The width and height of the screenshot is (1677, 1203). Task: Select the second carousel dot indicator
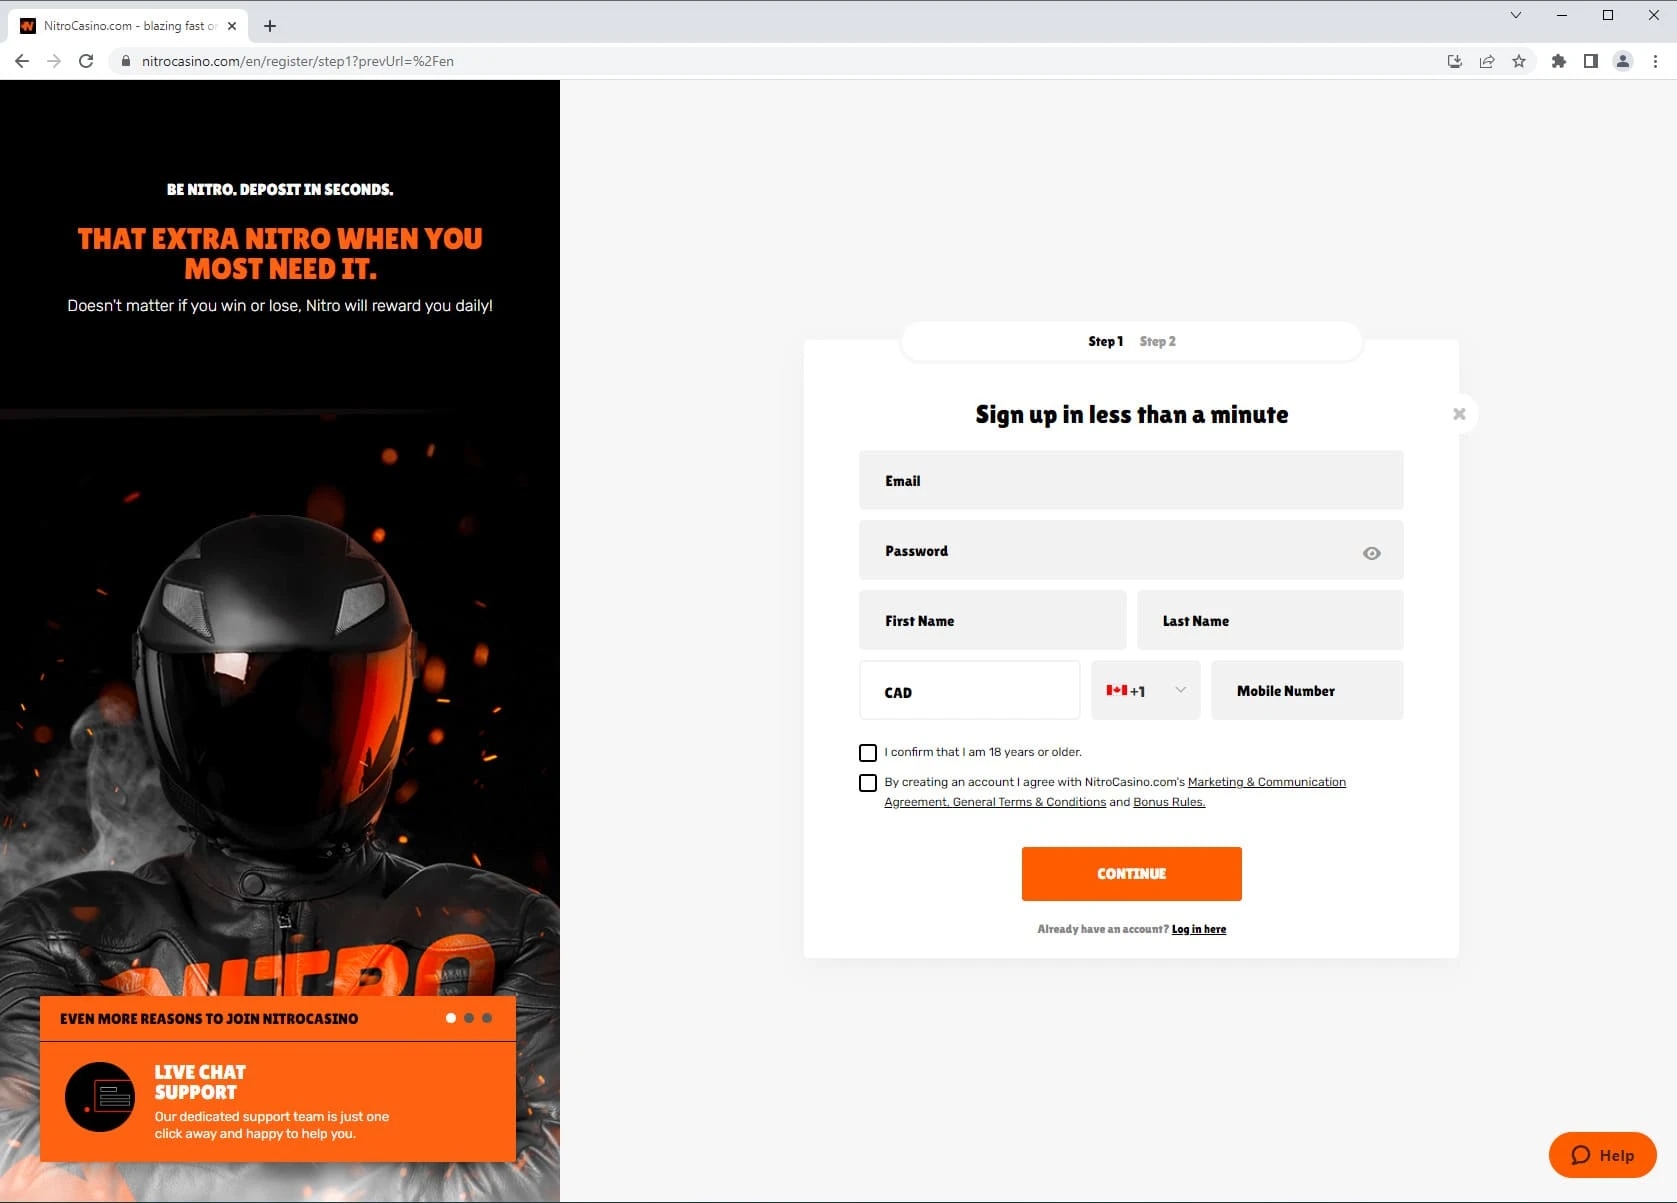pyautogui.click(x=469, y=1018)
